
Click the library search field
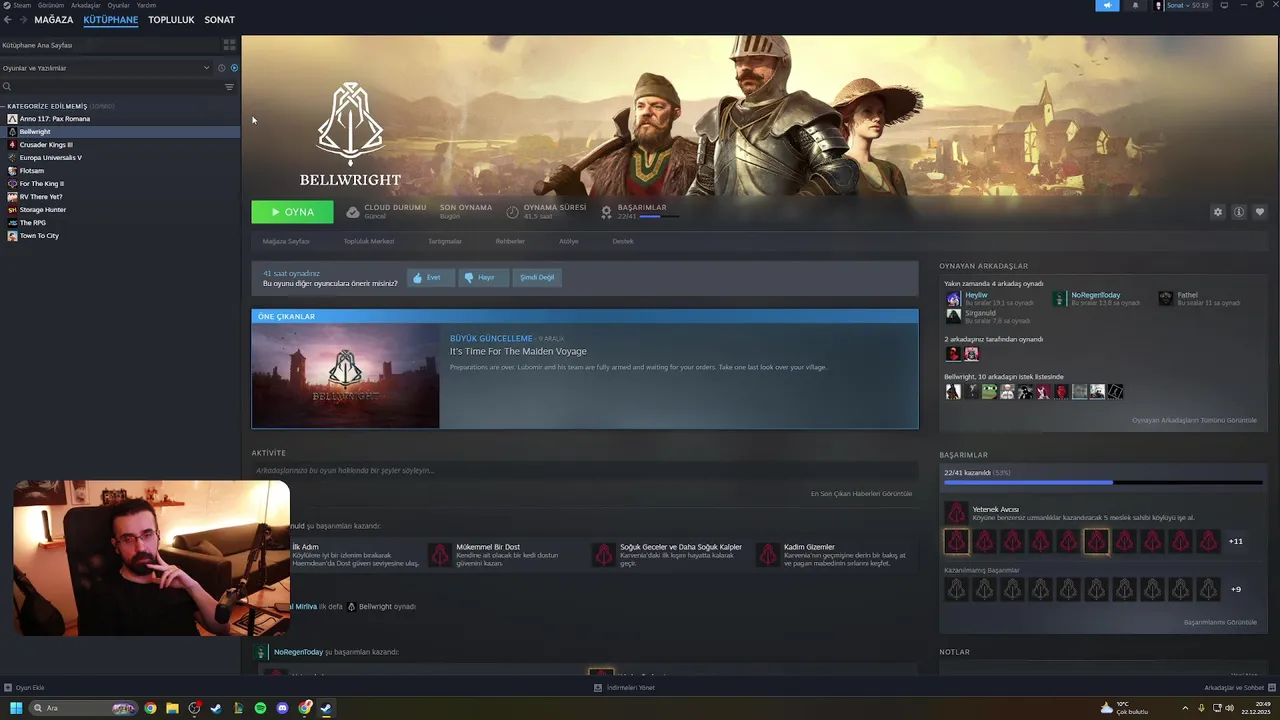point(116,87)
